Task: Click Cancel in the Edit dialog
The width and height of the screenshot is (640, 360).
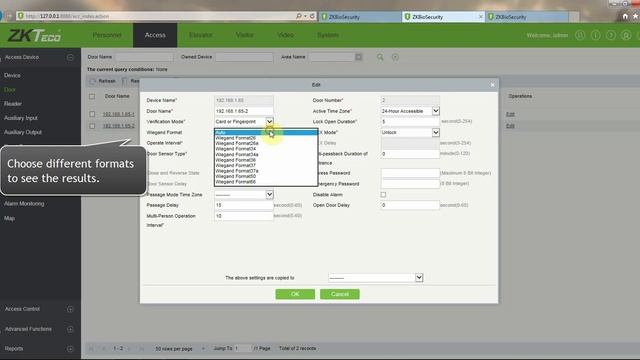Action: pyautogui.click(x=340, y=294)
